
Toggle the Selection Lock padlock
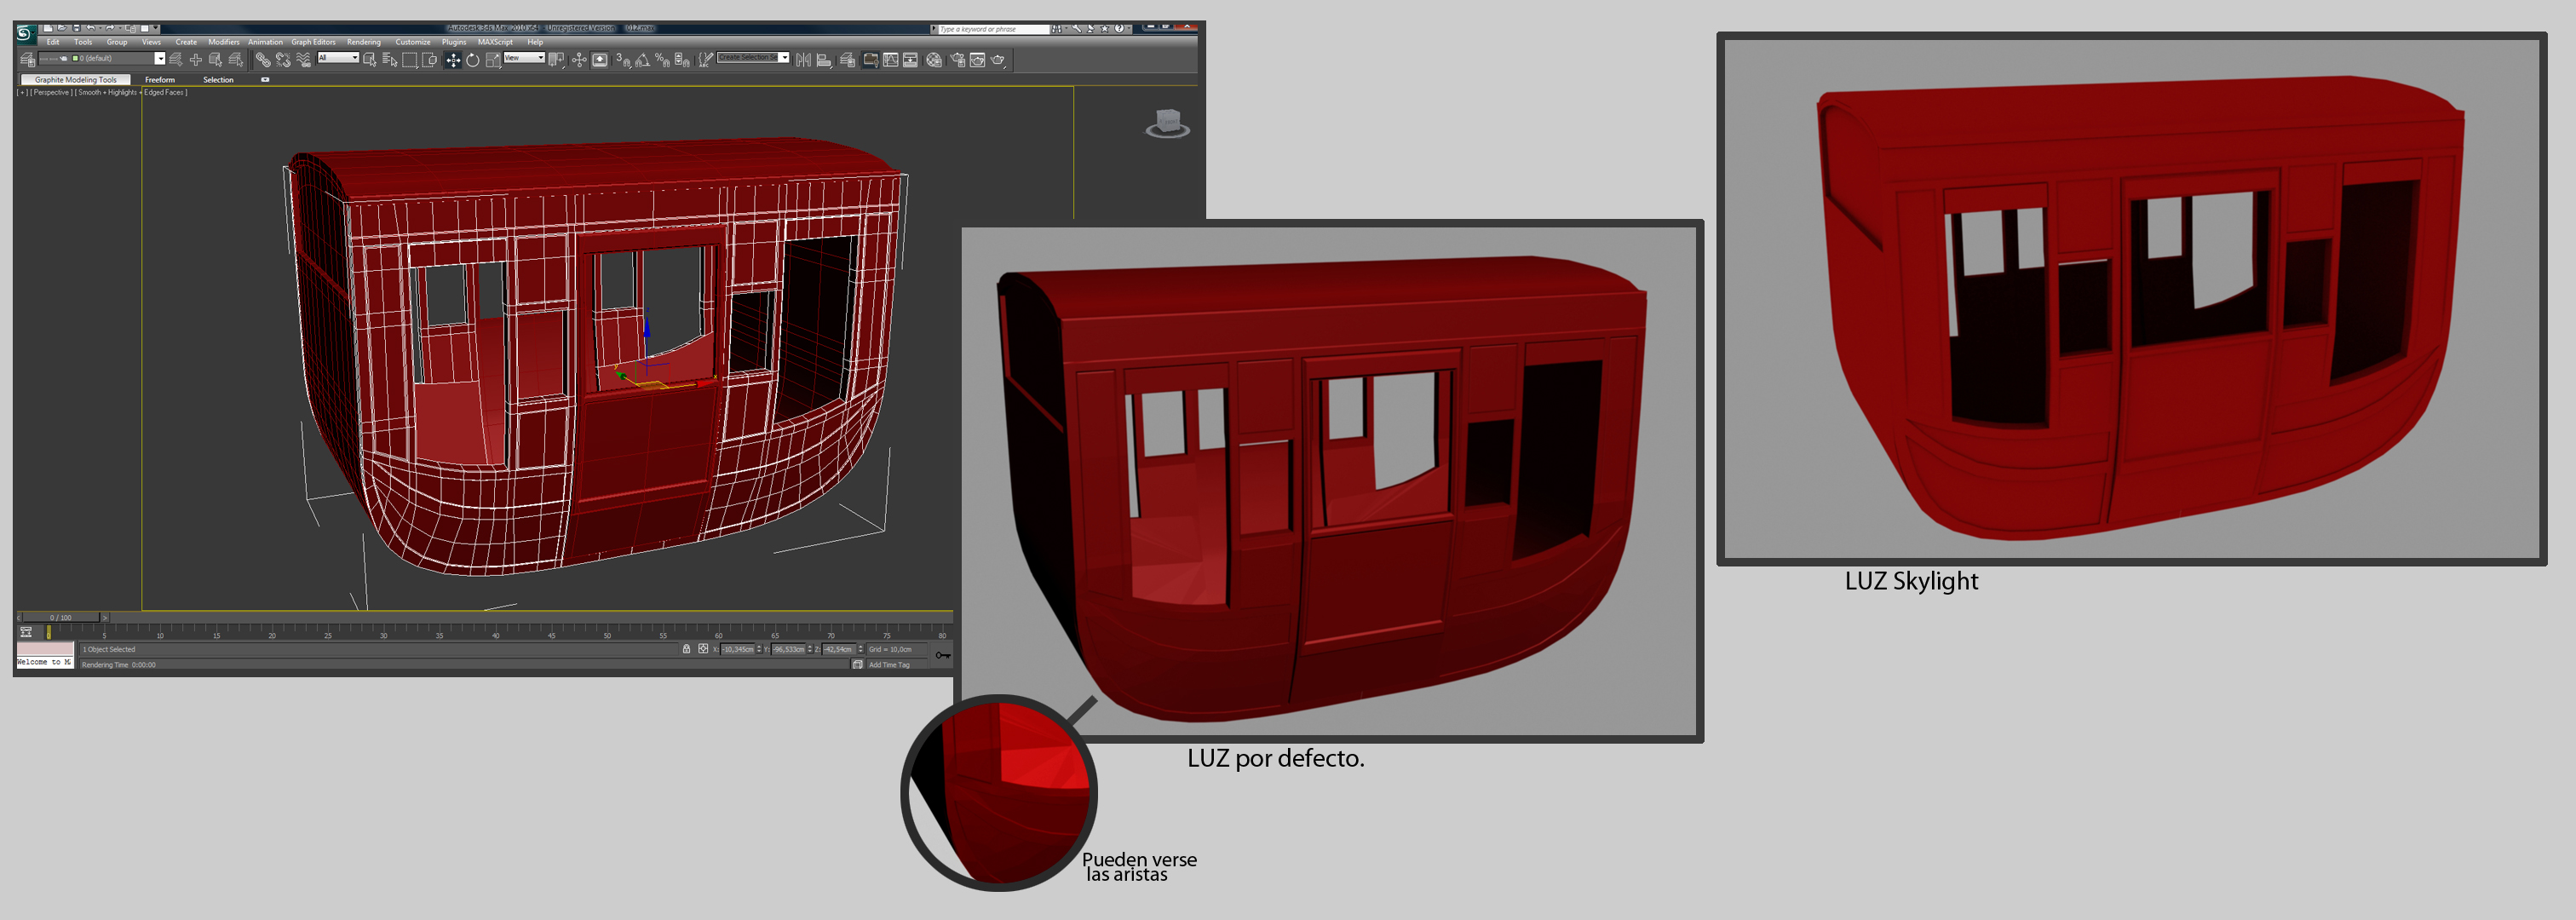pyautogui.click(x=686, y=649)
